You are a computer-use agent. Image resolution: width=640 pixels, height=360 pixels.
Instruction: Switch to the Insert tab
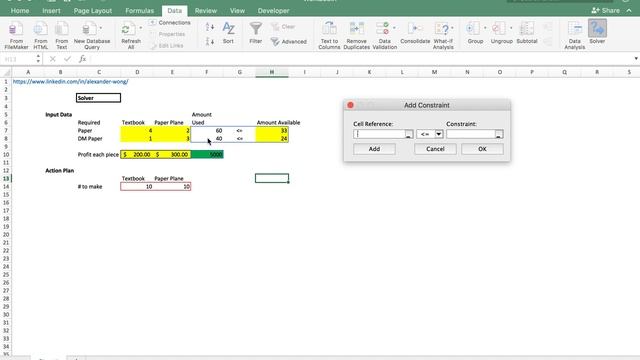pos(51,11)
